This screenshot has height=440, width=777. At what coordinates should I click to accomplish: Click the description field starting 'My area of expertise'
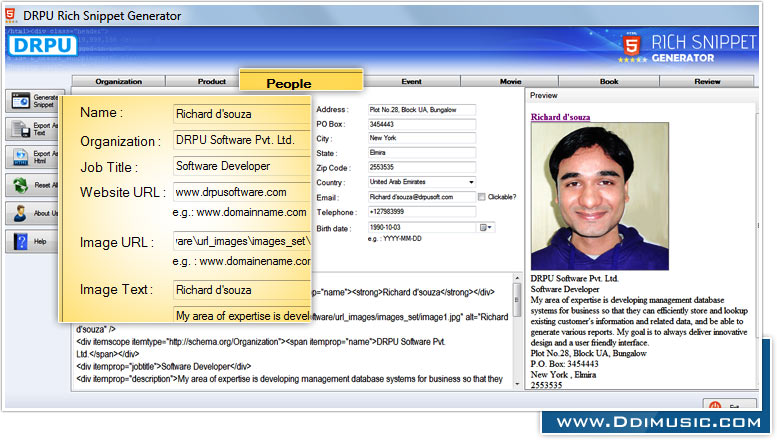[x=242, y=315]
